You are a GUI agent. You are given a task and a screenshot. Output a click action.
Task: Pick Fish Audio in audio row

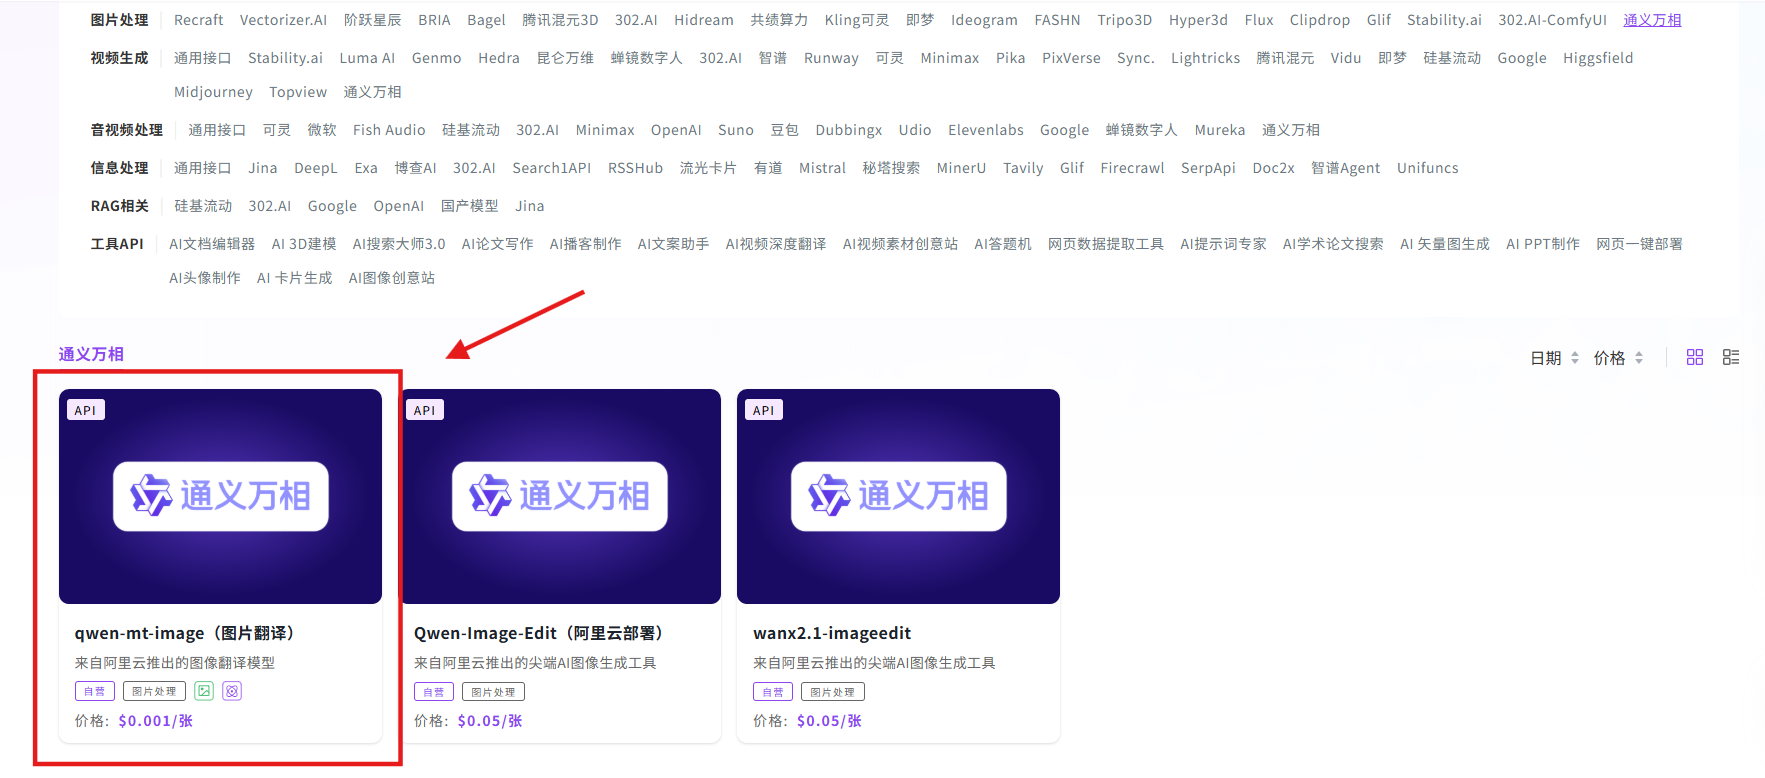(389, 130)
